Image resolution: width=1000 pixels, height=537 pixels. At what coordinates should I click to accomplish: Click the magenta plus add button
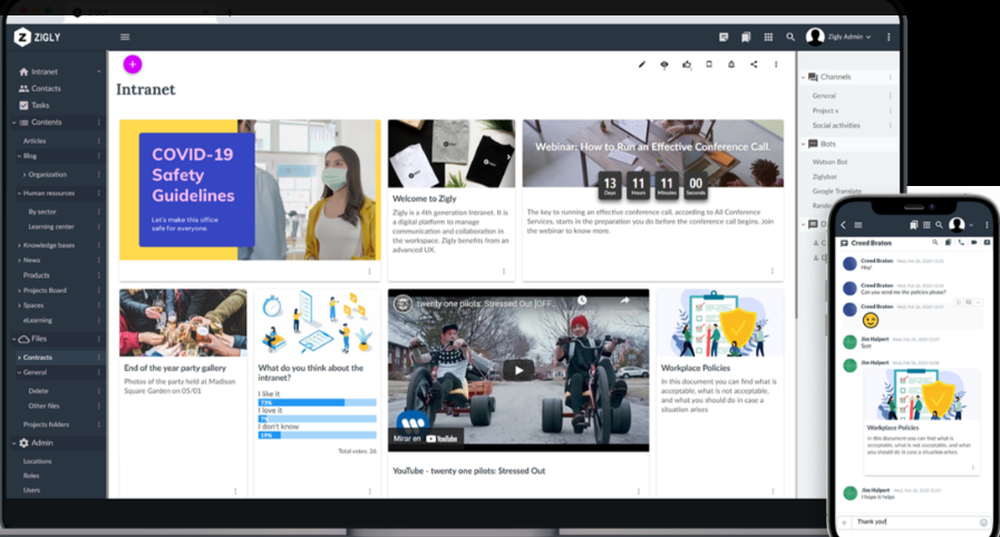[133, 64]
